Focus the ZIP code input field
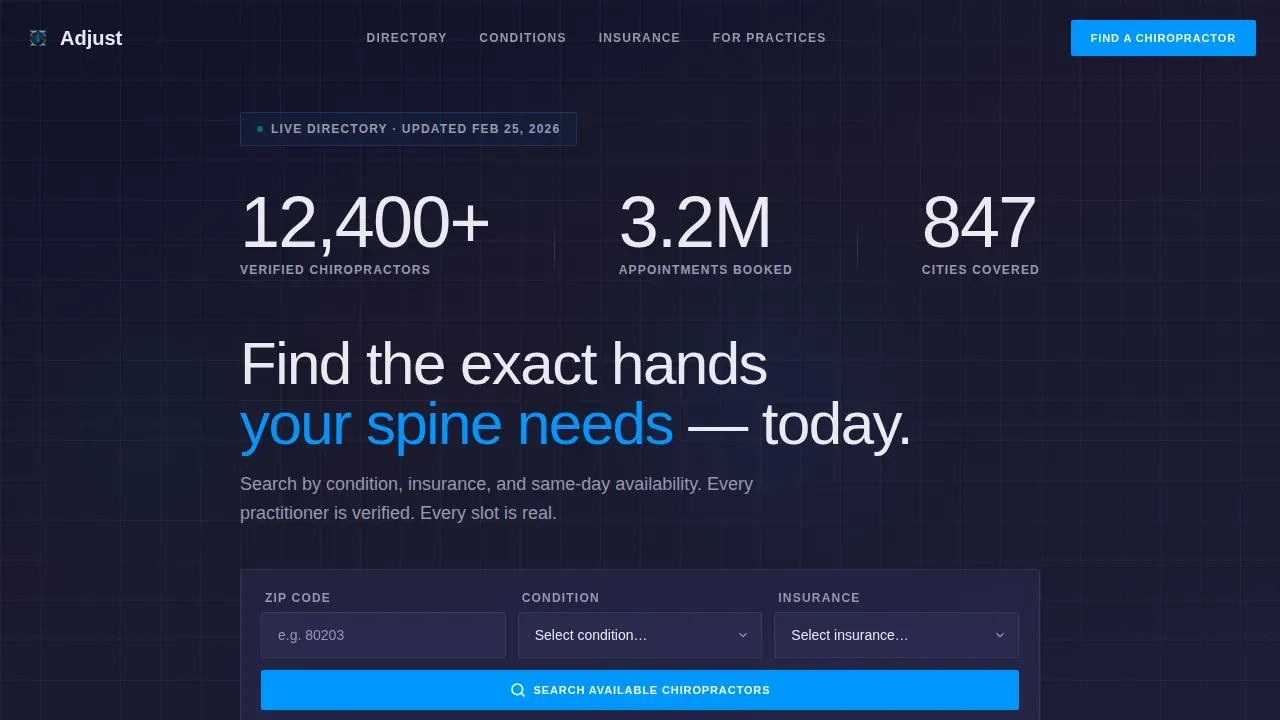The image size is (1280, 720). pos(383,635)
